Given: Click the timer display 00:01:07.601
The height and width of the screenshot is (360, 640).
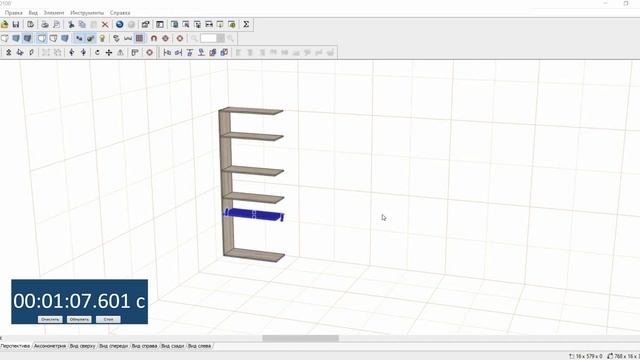Looking at the screenshot, I should (79, 301).
